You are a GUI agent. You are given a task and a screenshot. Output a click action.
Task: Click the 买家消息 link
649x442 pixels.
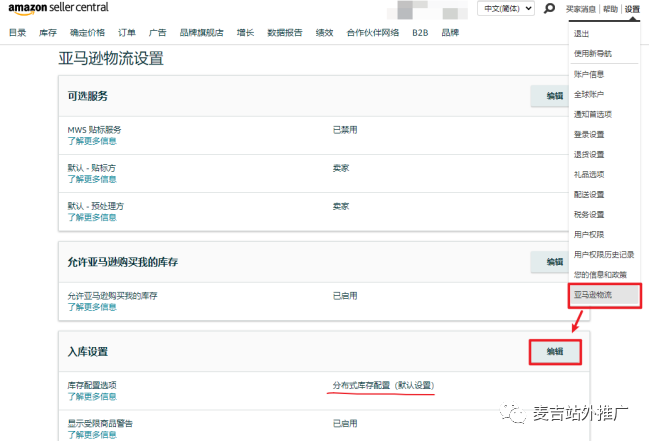point(581,9)
